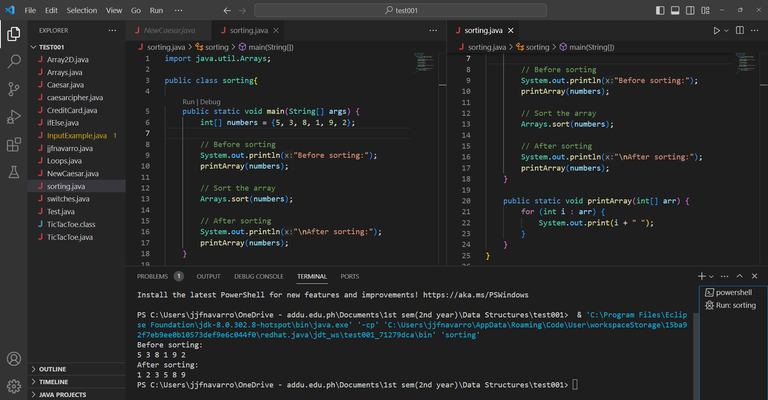Viewport: 768px width, 400px height.
Task: Split the right editor group
Action: (x=741, y=31)
